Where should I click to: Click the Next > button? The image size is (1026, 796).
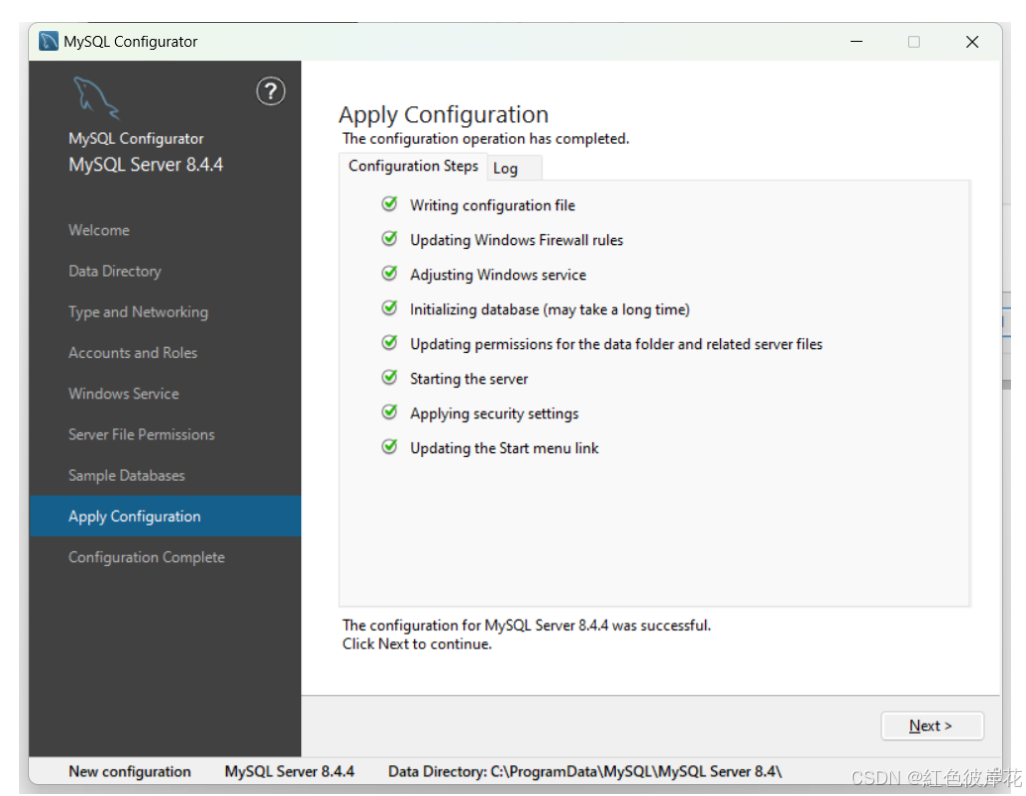click(931, 726)
